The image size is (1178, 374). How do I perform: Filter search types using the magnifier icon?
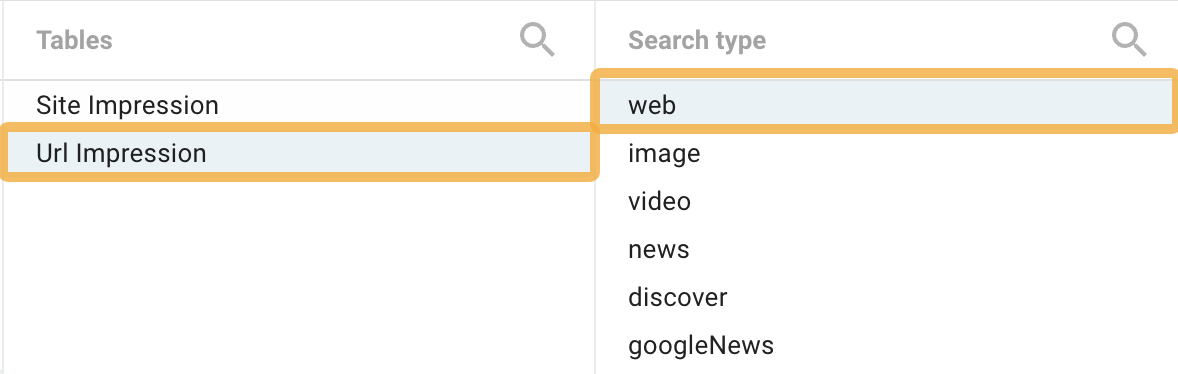click(1129, 40)
